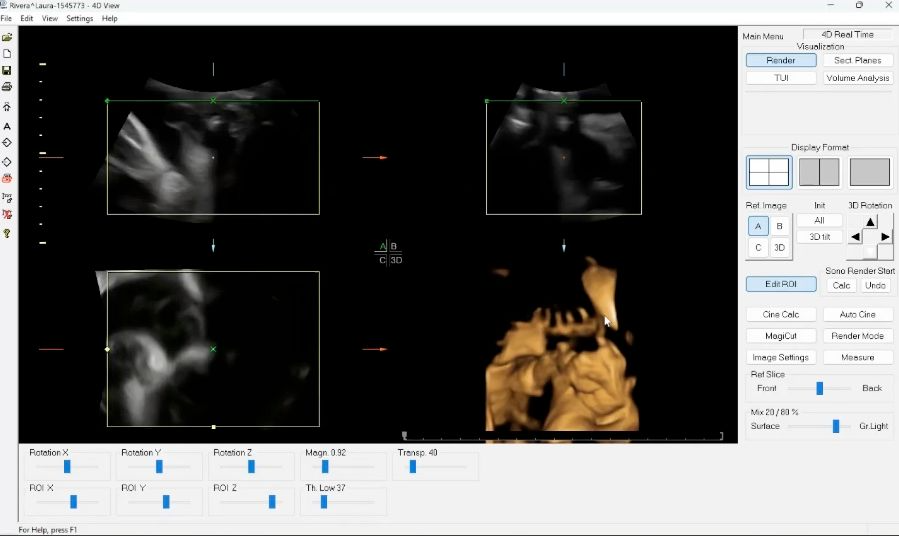This screenshot has width=899, height=536.
Task: Click the Rotation X slider handle
Action: click(x=67, y=466)
